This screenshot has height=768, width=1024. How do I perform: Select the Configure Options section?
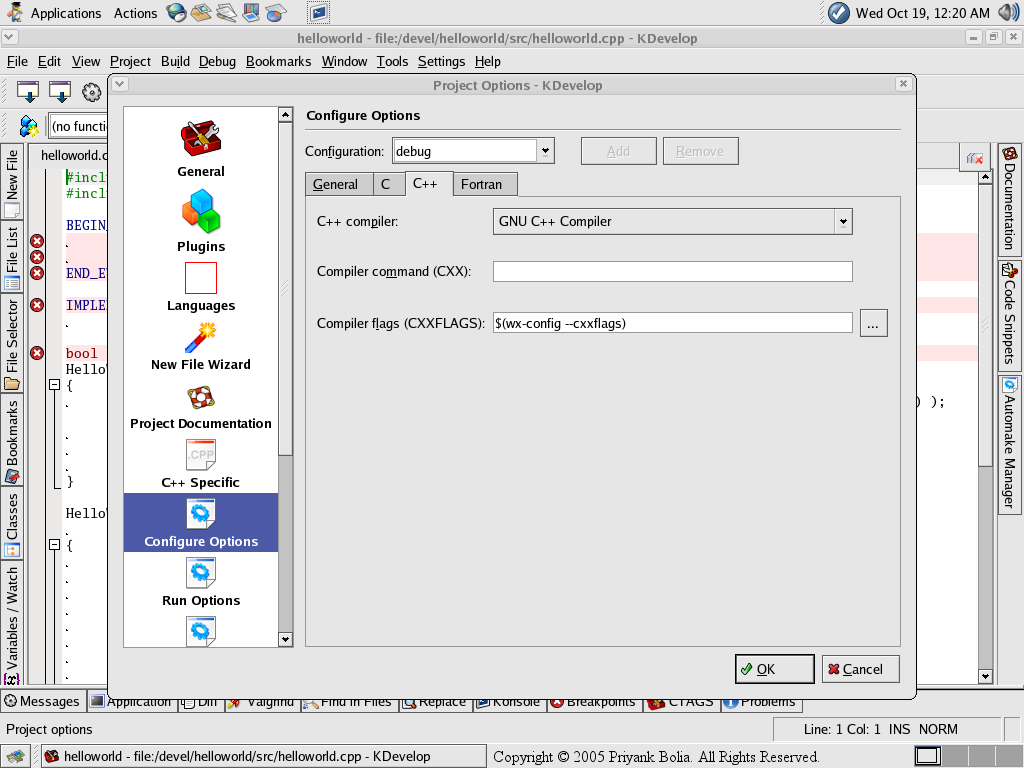tap(200, 522)
